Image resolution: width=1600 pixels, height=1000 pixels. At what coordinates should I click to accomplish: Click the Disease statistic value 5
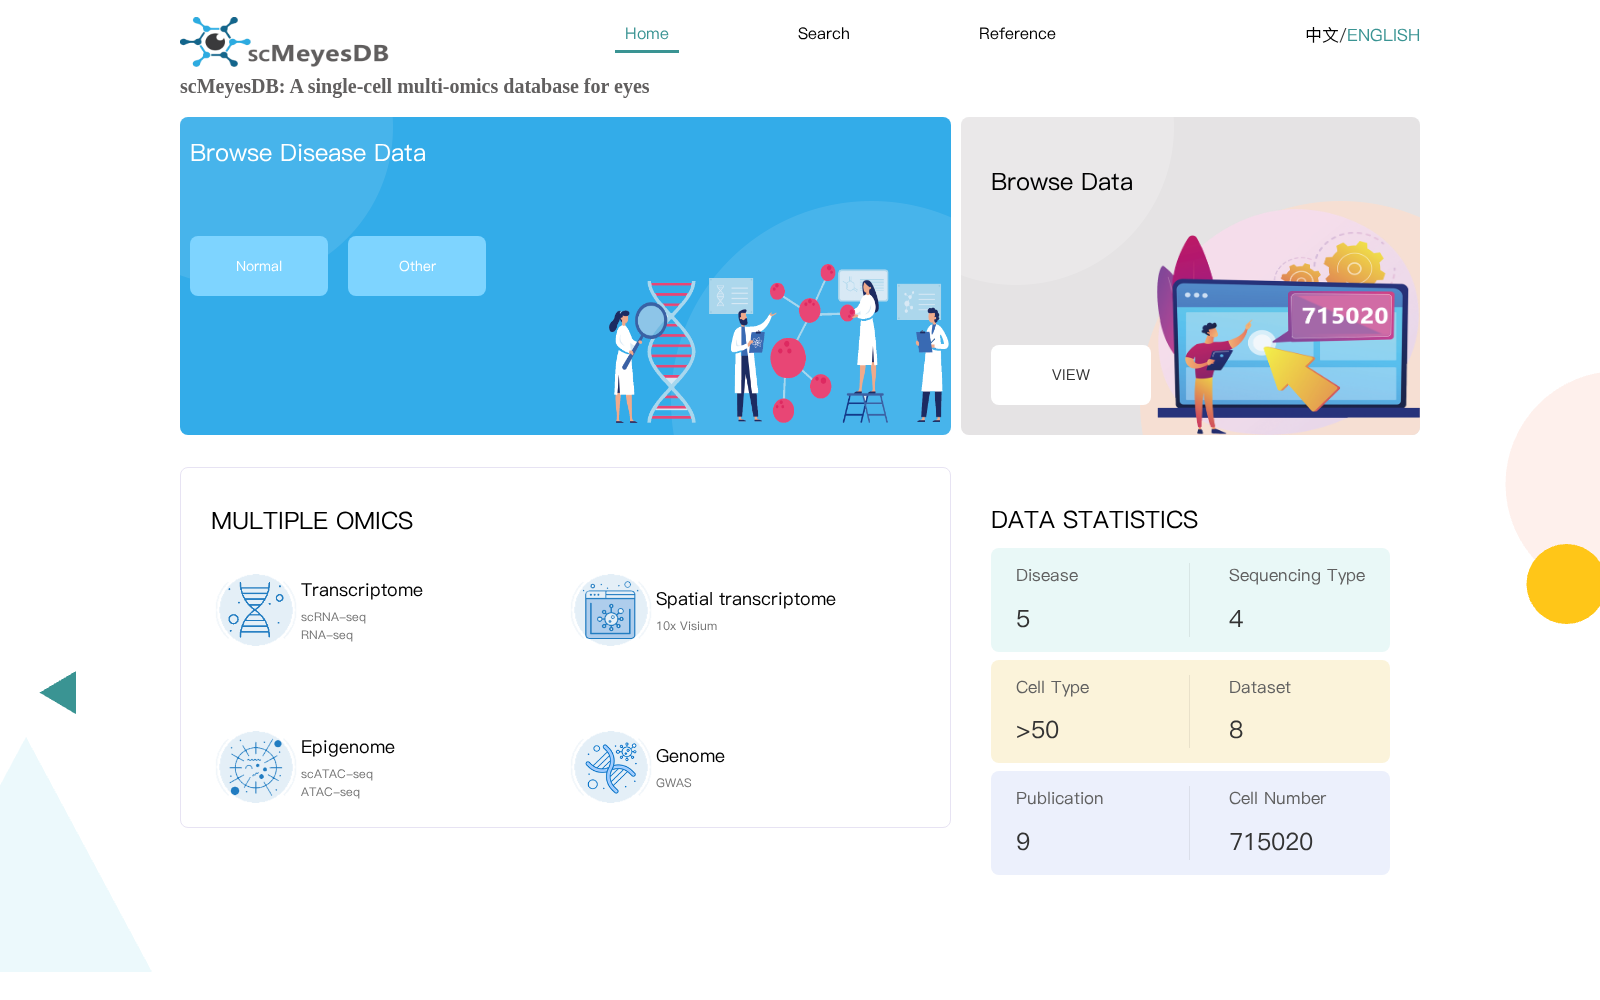pos(1023,619)
